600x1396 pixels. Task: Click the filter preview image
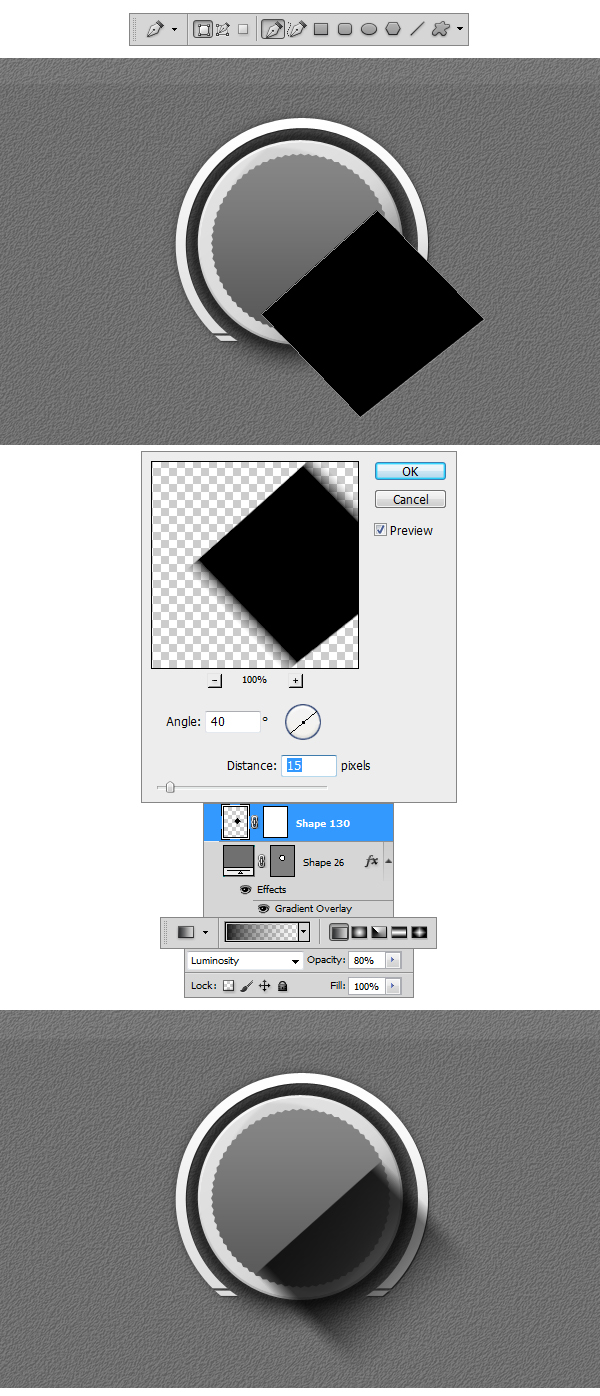click(254, 564)
